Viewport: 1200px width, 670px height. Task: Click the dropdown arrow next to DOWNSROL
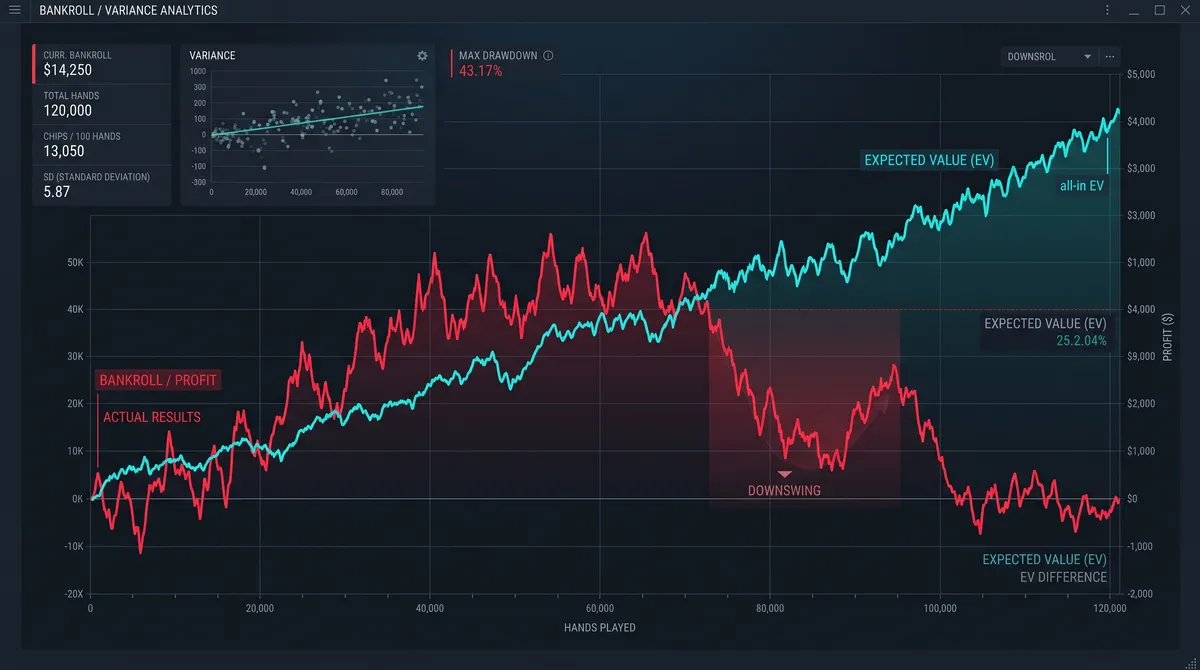pyautogui.click(x=1087, y=57)
